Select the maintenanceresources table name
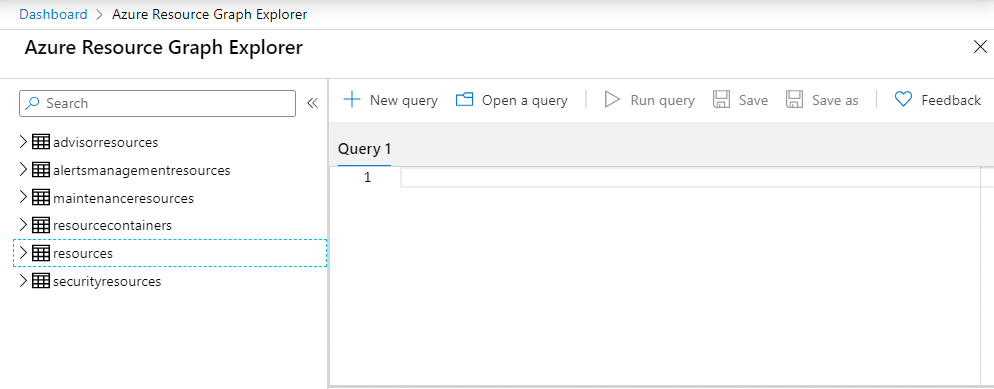The height and width of the screenshot is (389, 994). [124, 198]
